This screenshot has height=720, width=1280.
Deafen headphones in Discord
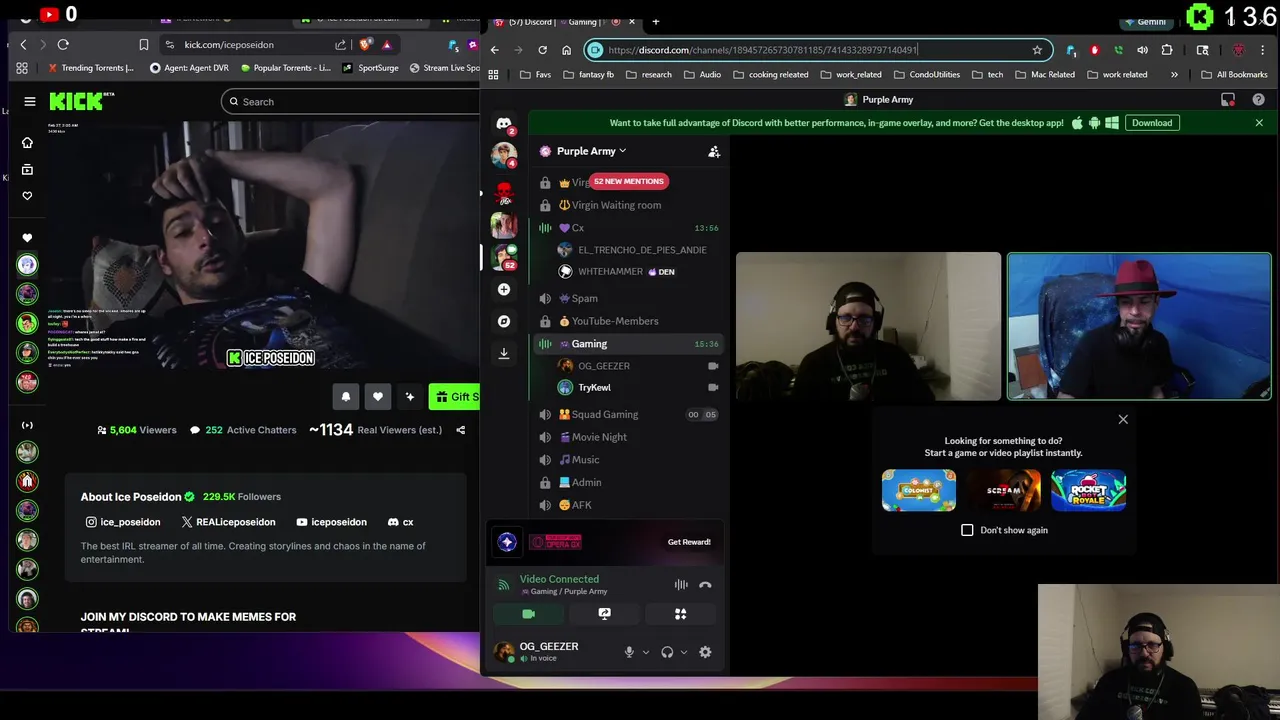[667, 652]
